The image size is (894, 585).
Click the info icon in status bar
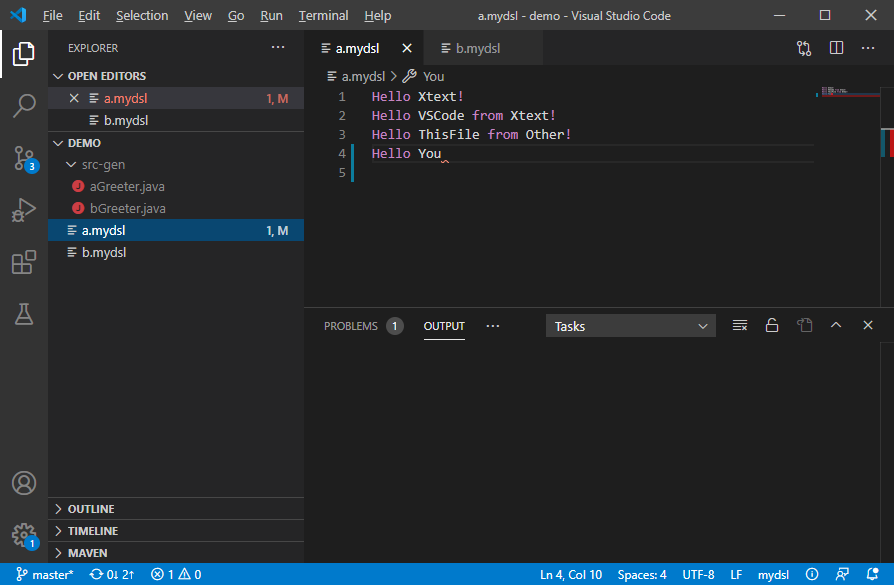pos(812,575)
